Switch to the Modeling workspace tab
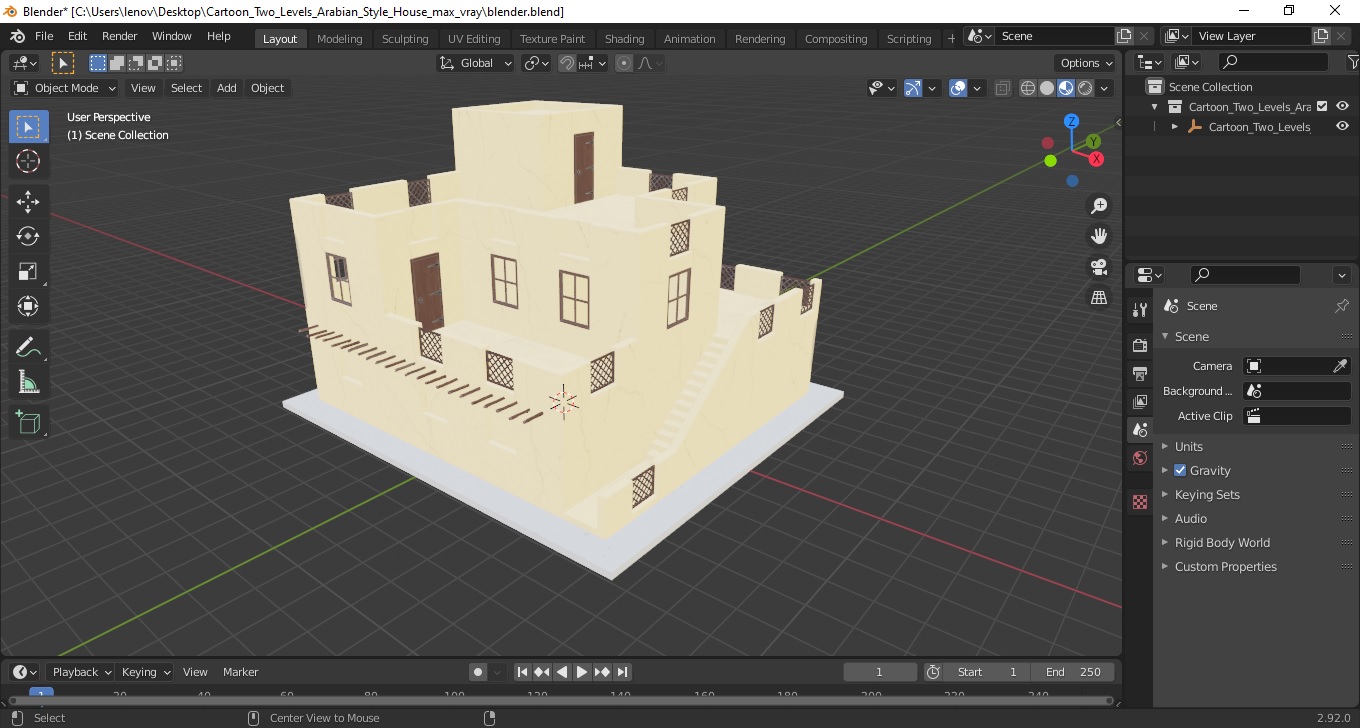This screenshot has height=728, width=1360. click(x=340, y=39)
